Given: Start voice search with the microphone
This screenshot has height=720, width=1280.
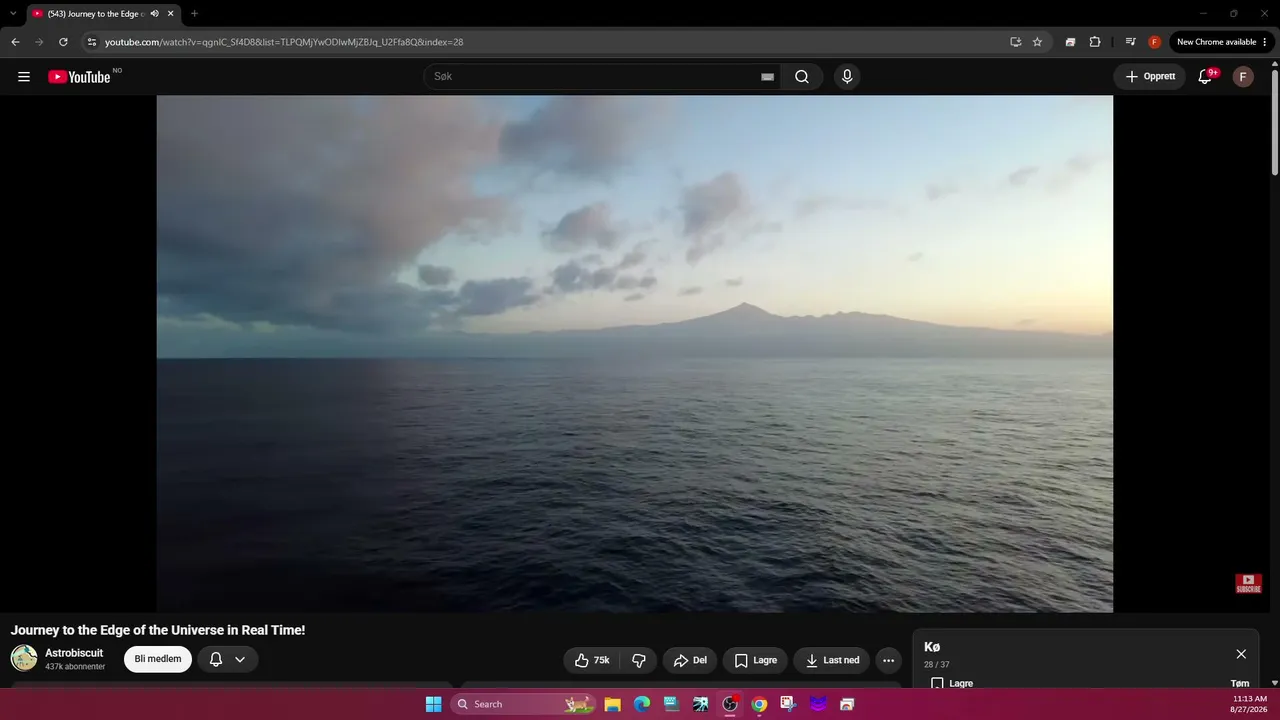Looking at the screenshot, I should (x=847, y=77).
